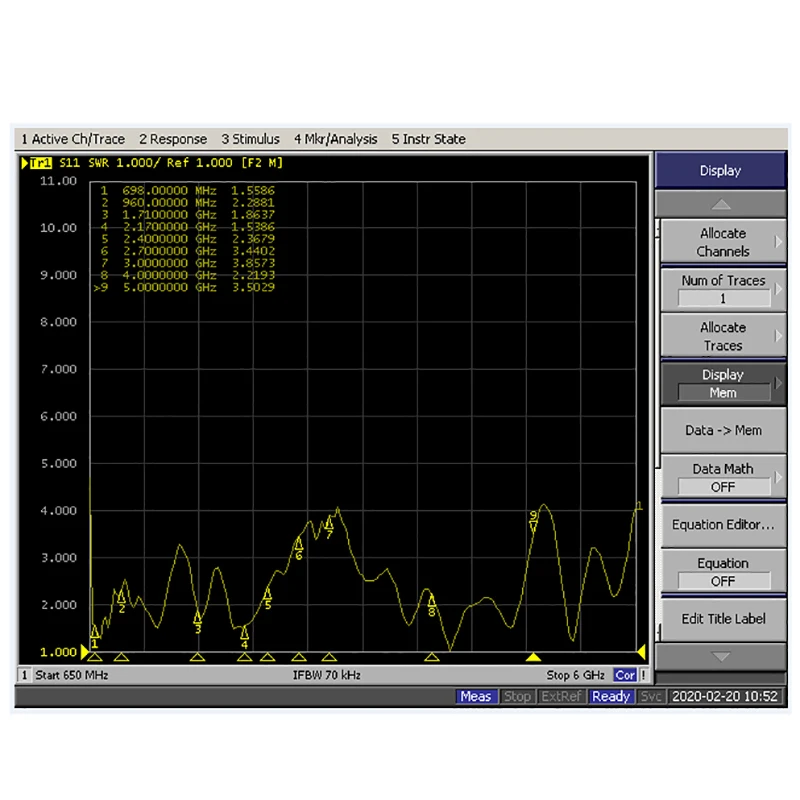This screenshot has height=800, width=800.
Task: Toggle Equation OFF softkey
Action: point(722,571)
